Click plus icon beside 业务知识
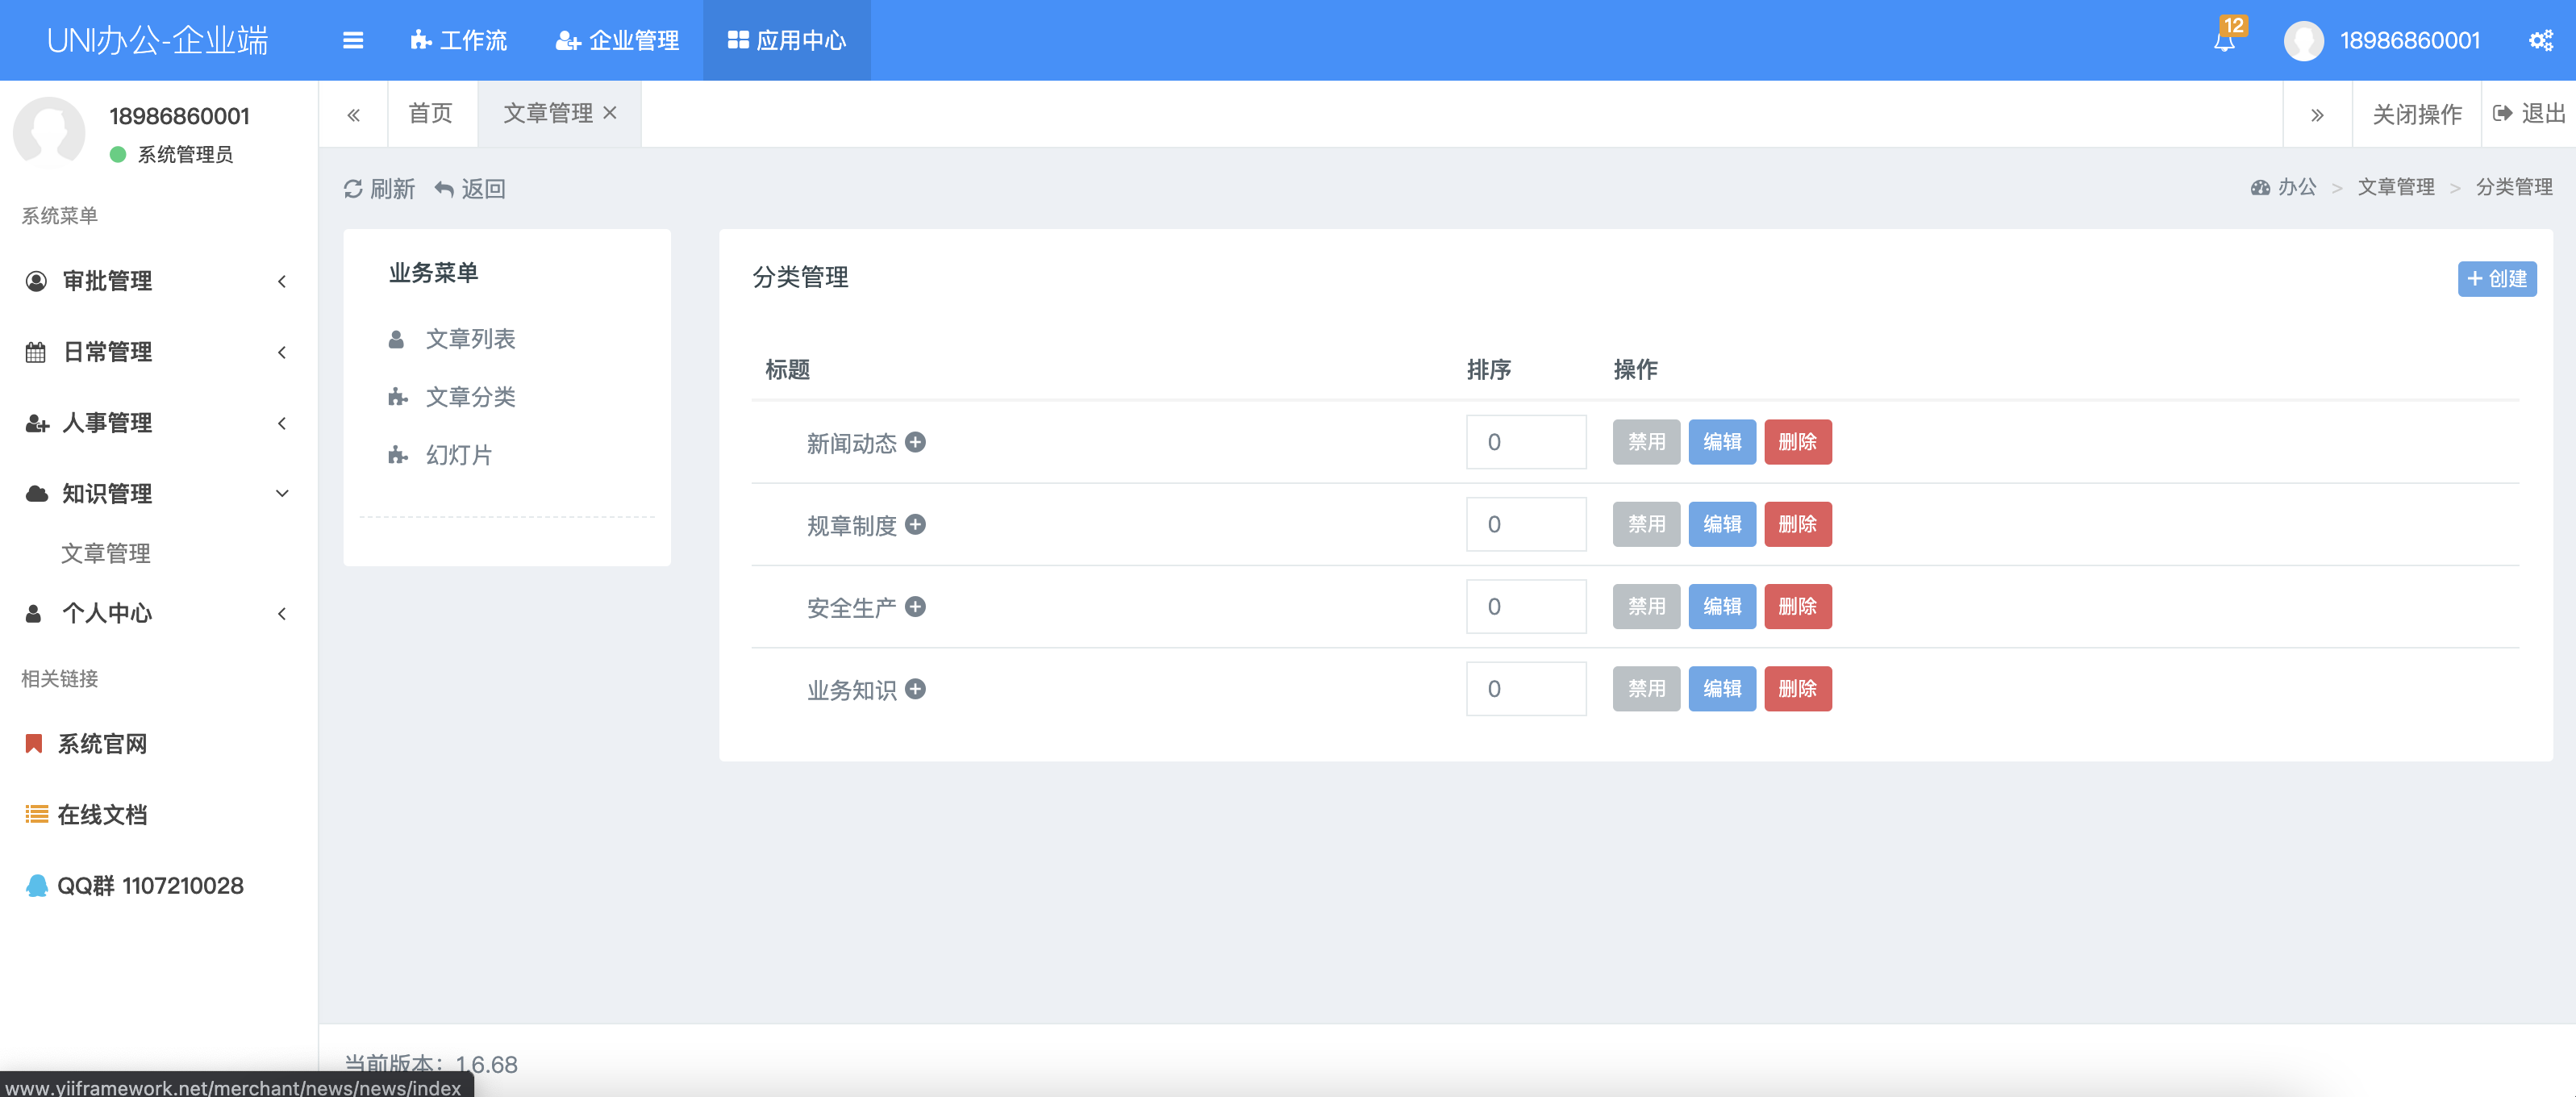Viewport: 2576px width, 1097px height. point(915,688)
